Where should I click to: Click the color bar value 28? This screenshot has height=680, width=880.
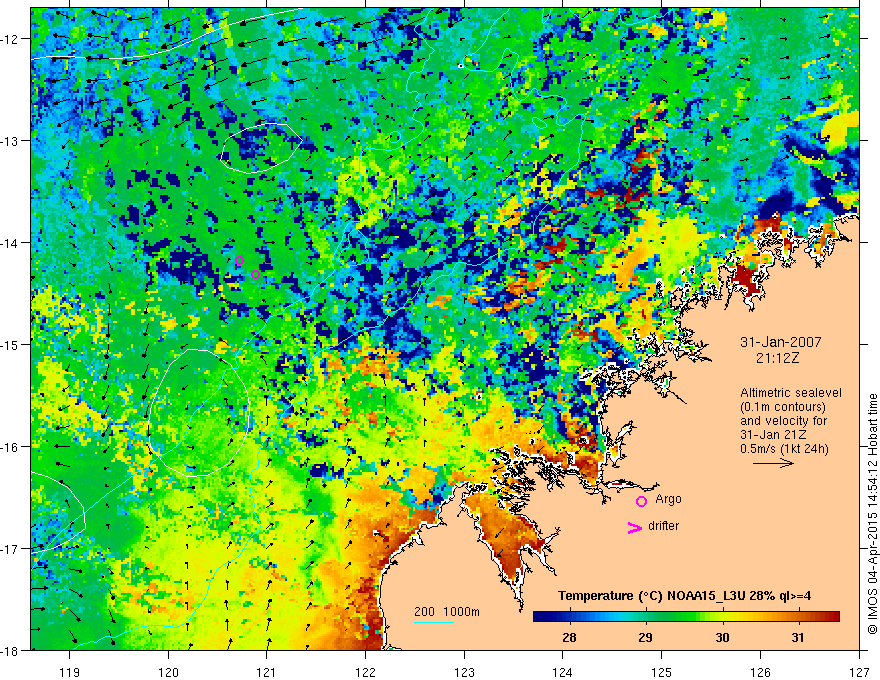coord(569,637)
